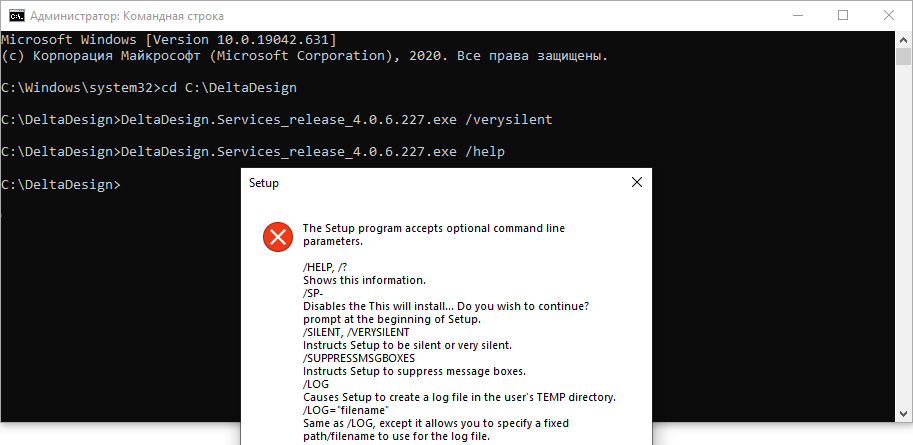Click the Microsoft Corporation copyright line
Image resolution: width=913 pixels, height=445 pixels.
[305, 56]
